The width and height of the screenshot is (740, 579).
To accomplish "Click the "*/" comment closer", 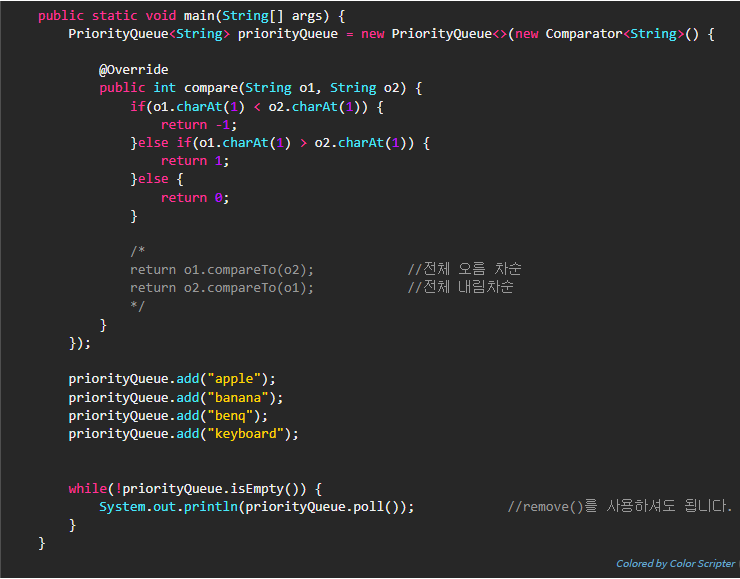I will pos(138,306).
